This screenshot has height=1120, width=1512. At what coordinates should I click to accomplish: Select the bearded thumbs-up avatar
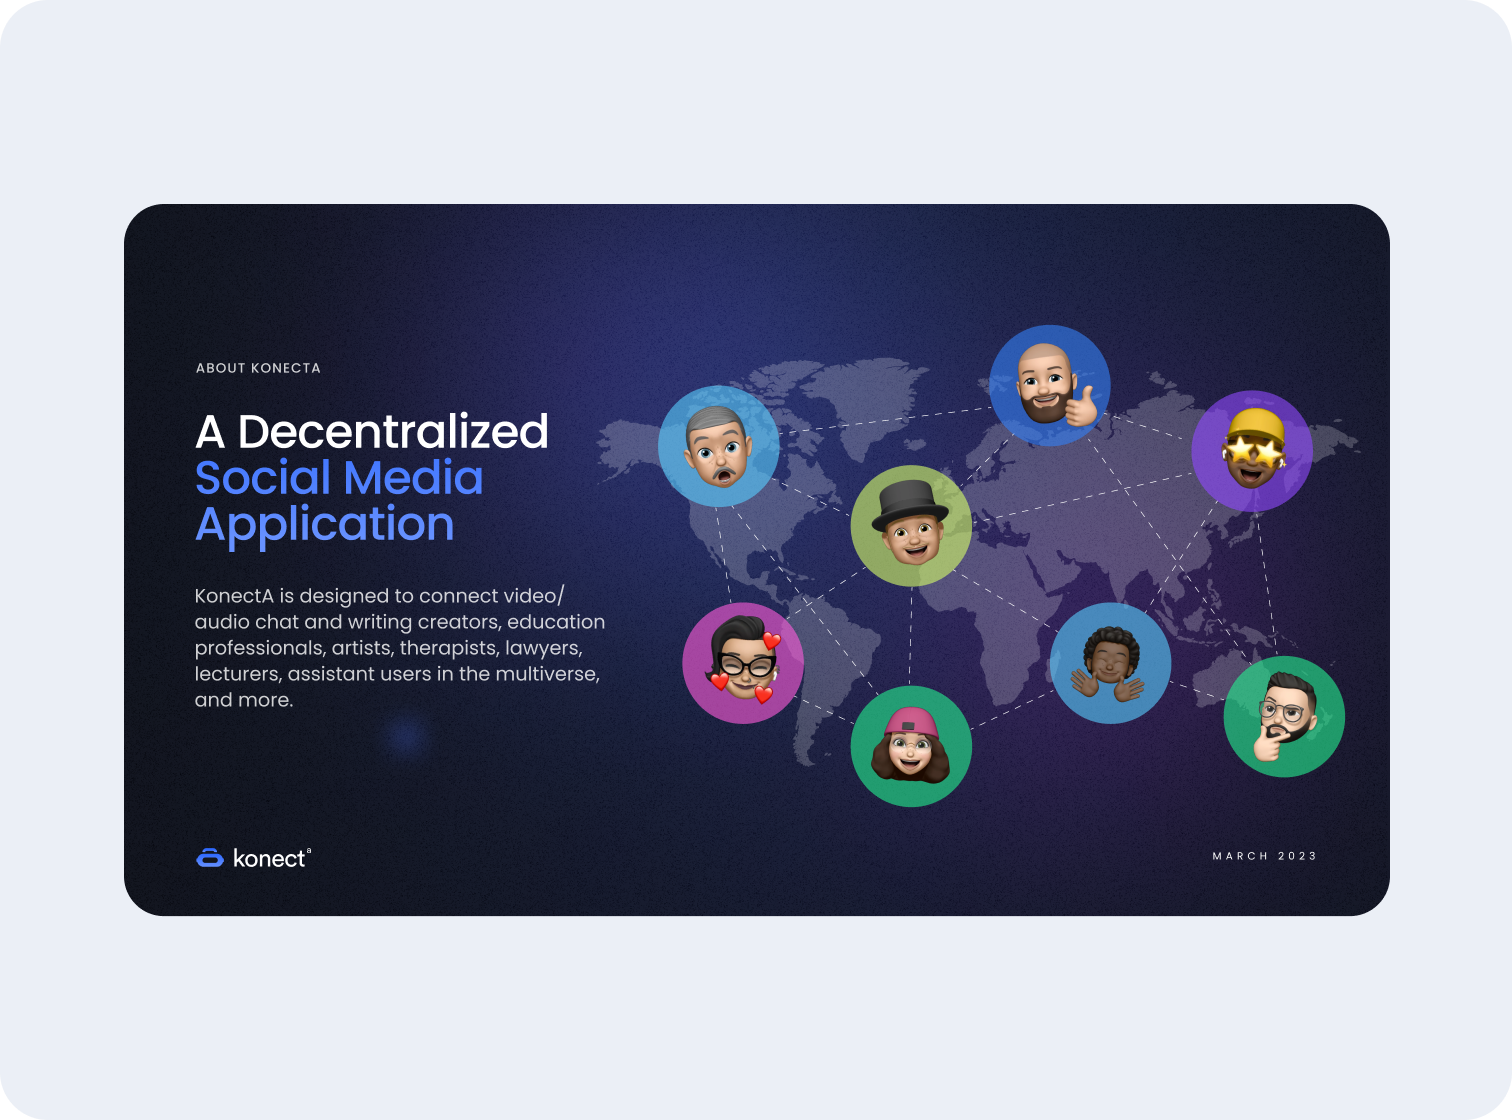pyautogui.click(x=1050, y=385)
